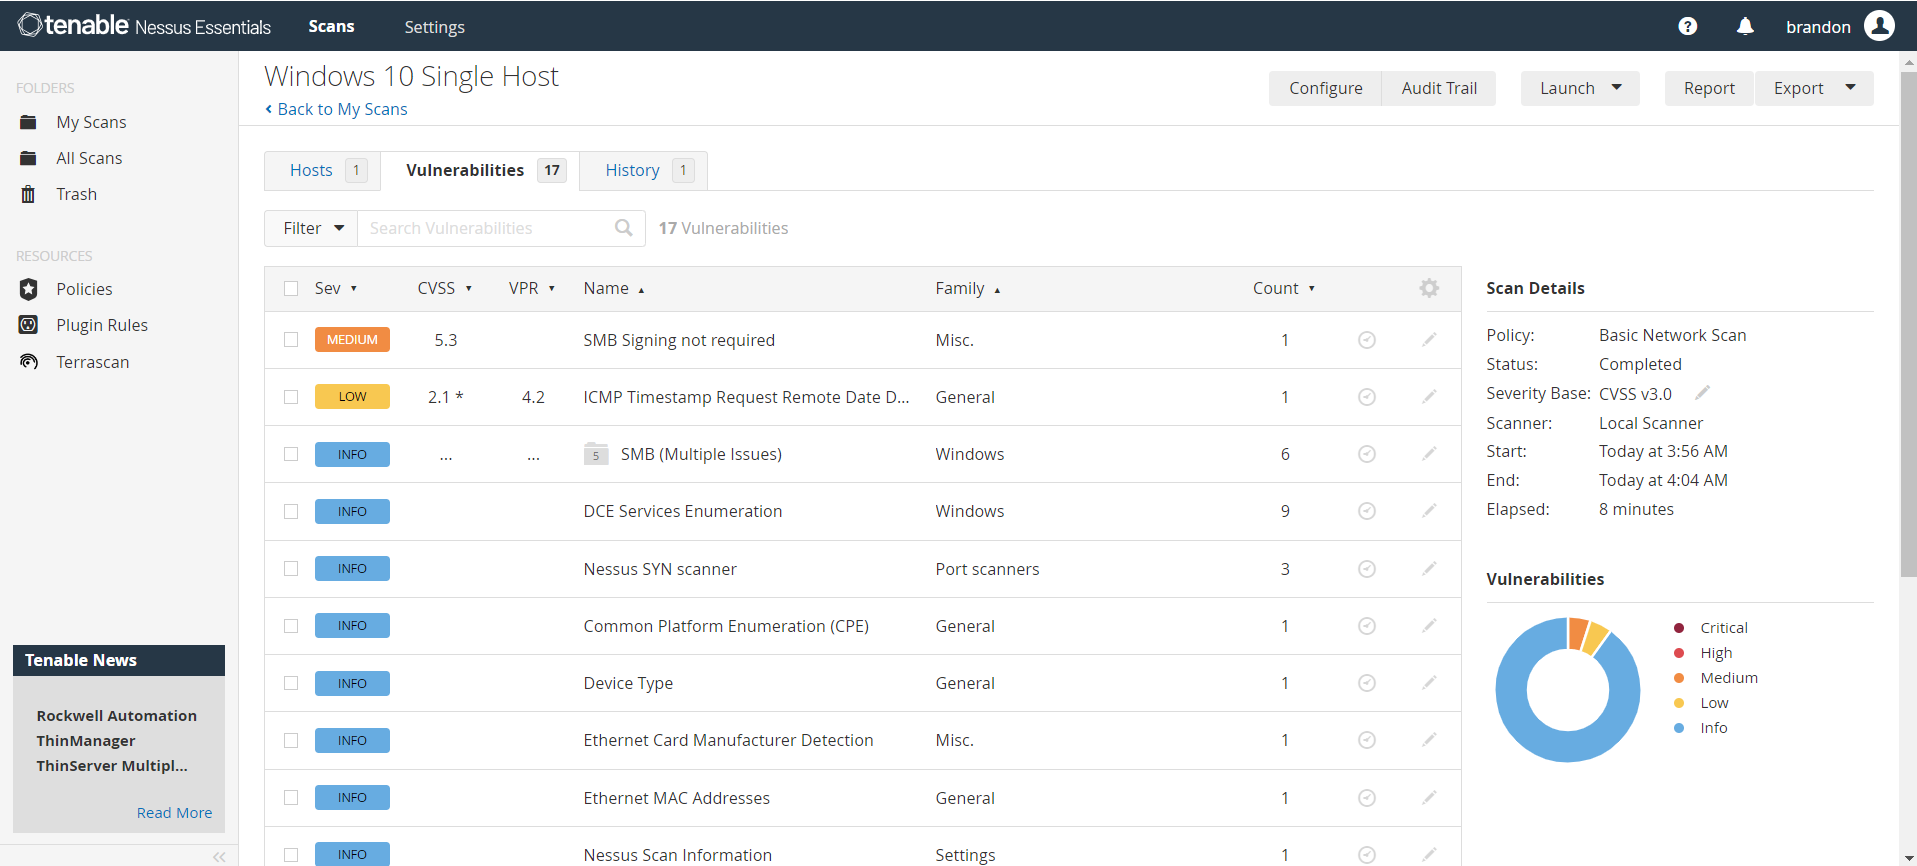Screen dimensions: 1917x866
Task: Click the Tenable Nessus Essentials logo
Action: point(144,26)
